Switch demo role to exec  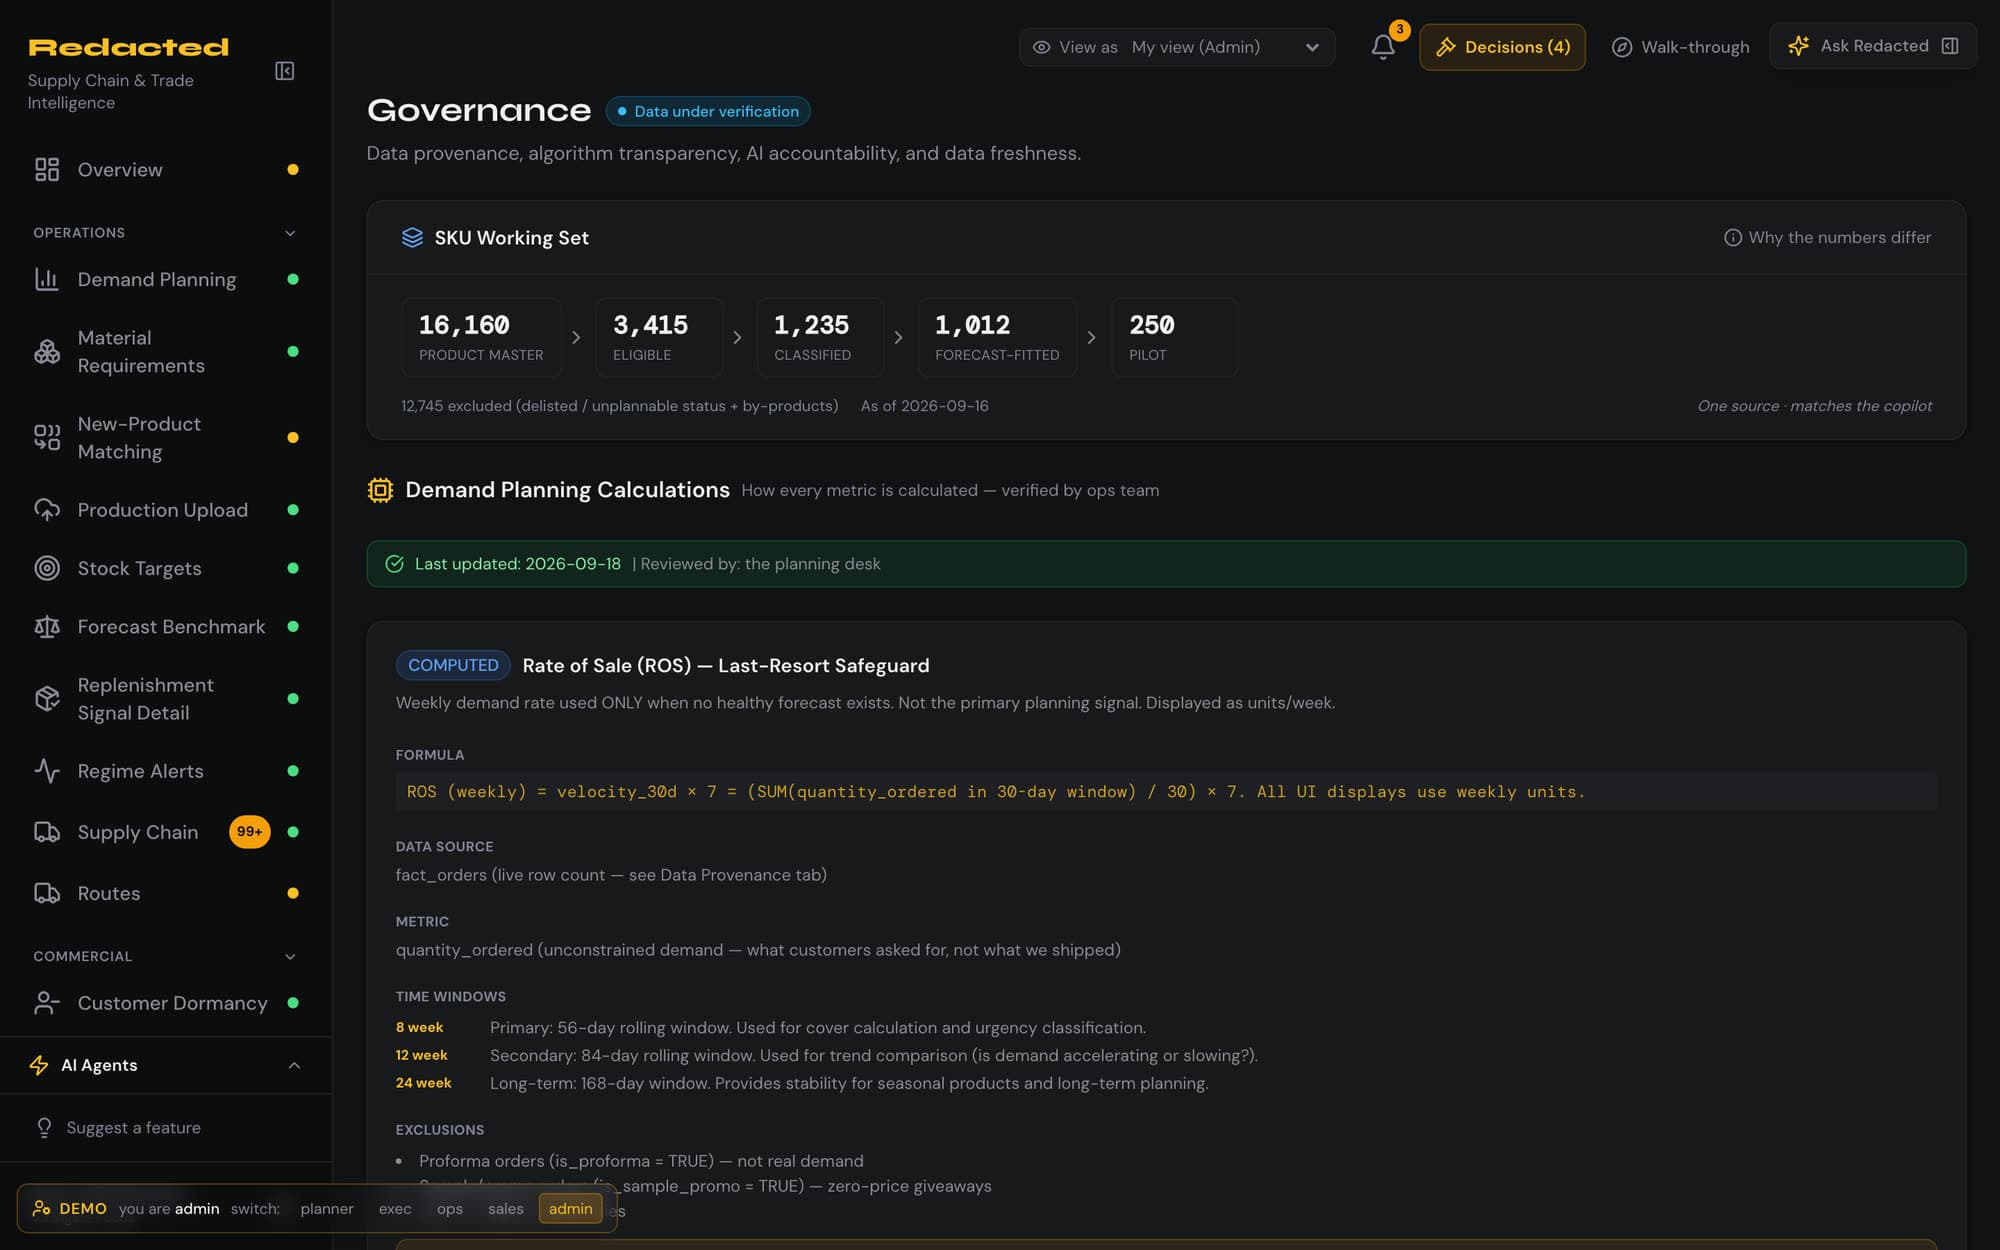[x=395, y=1209]
